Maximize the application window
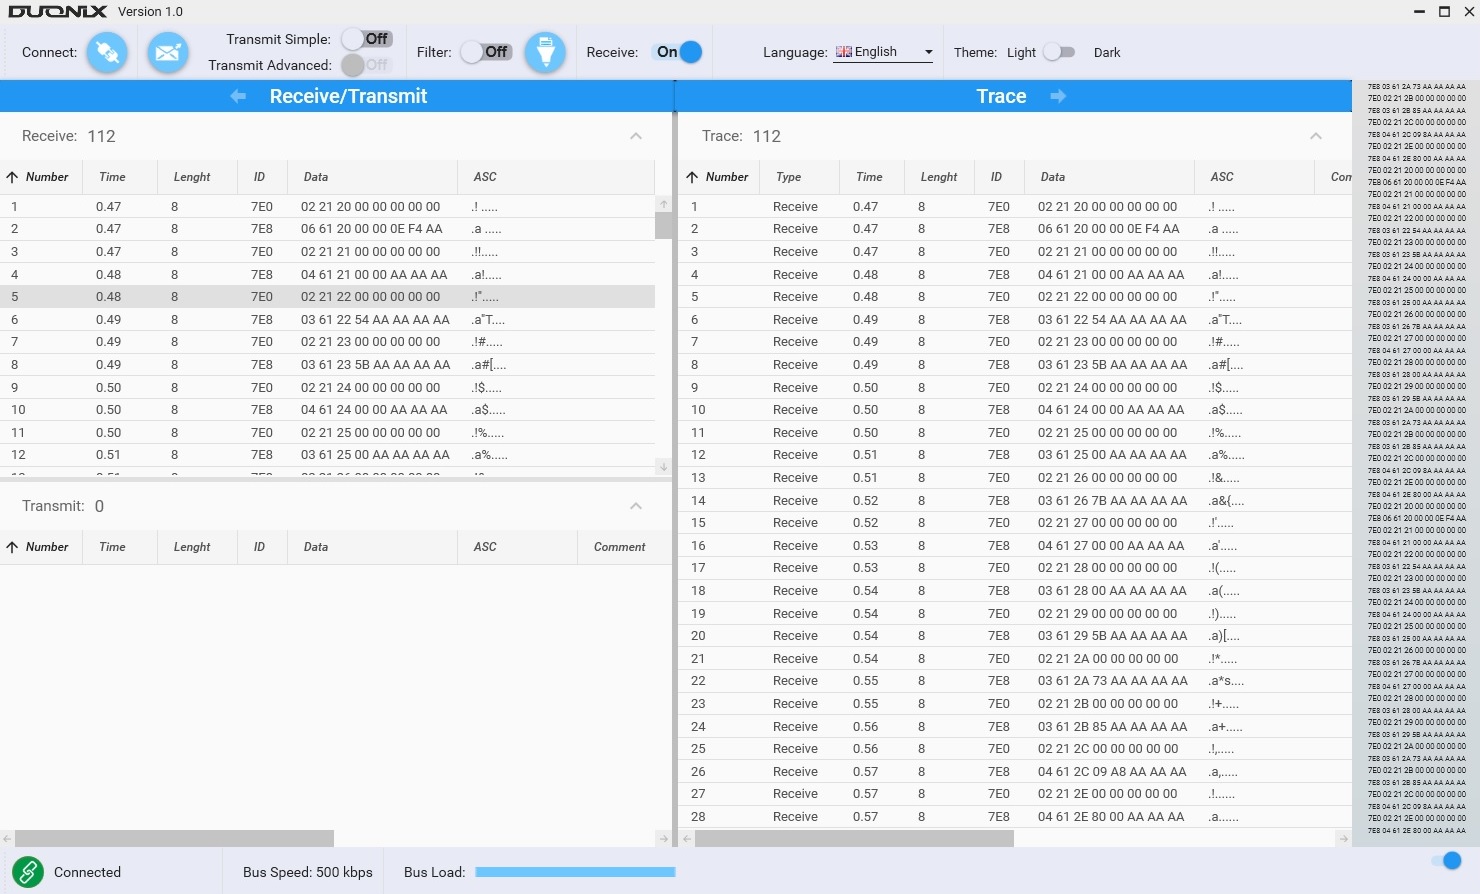The height and width of the screenshot is (894, 1480). (x=1444, y=12)
